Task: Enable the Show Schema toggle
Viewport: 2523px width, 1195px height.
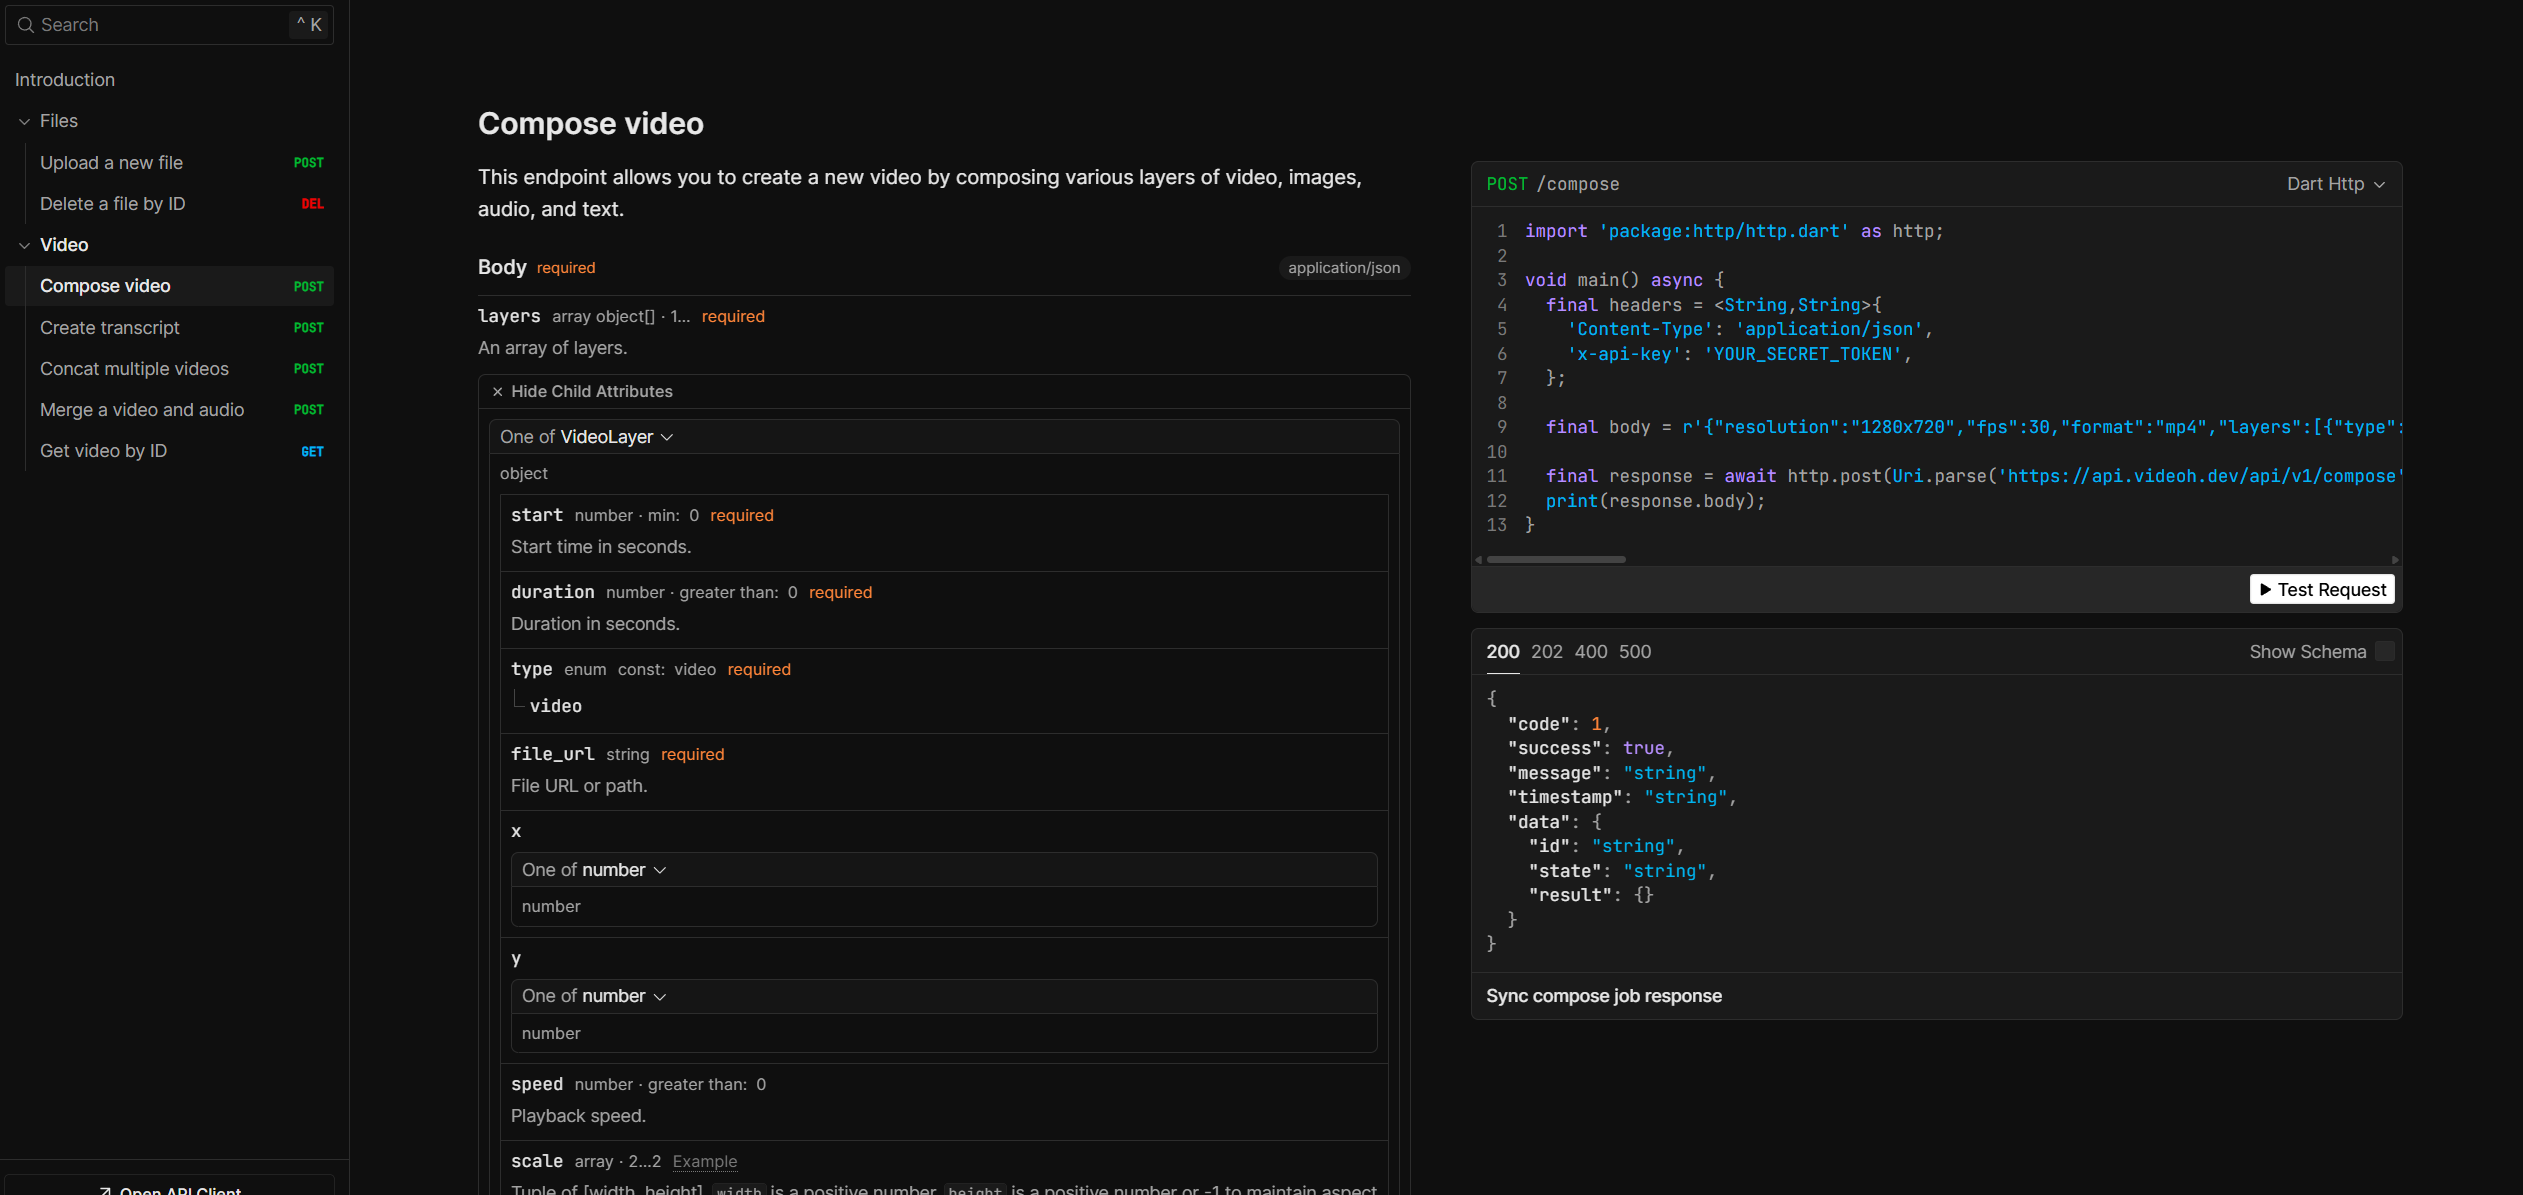Action: [x=2385, y=651]
